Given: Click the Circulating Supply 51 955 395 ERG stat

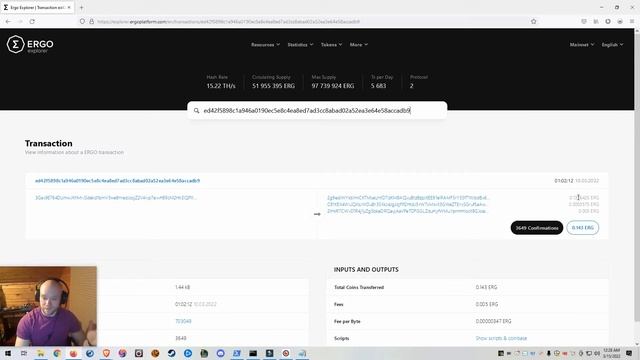Looking at the screenshot, I should [x=273, y=82].
